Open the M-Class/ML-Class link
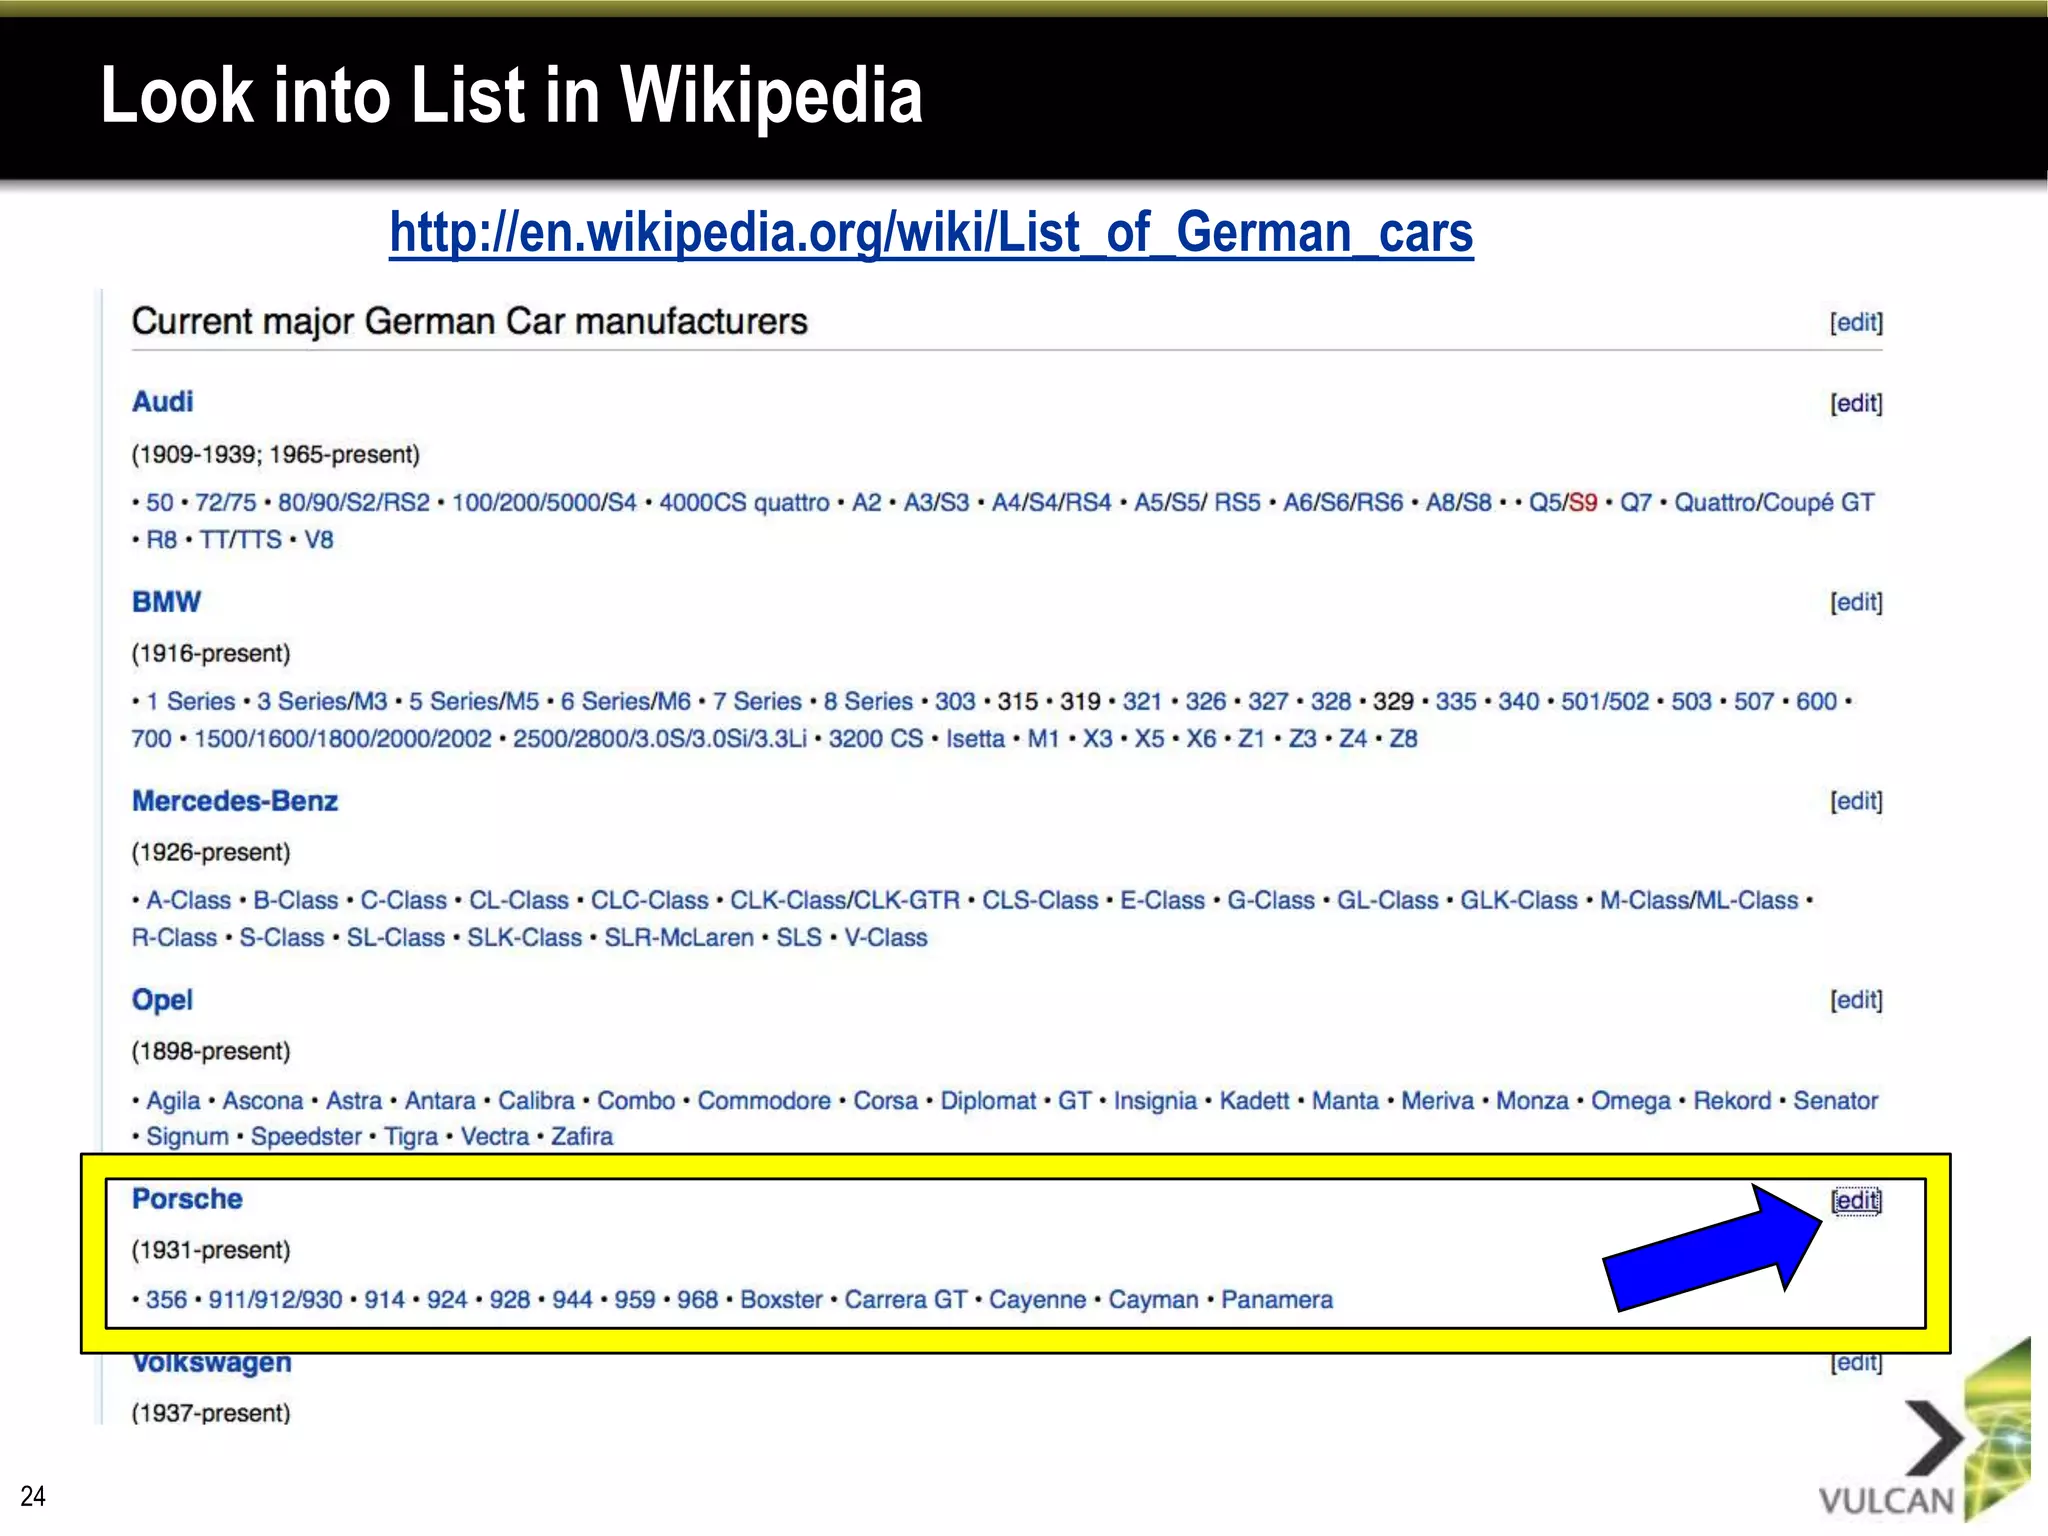The height and width of the screenshot is (1536, 2048). (x=1699, y=900)
